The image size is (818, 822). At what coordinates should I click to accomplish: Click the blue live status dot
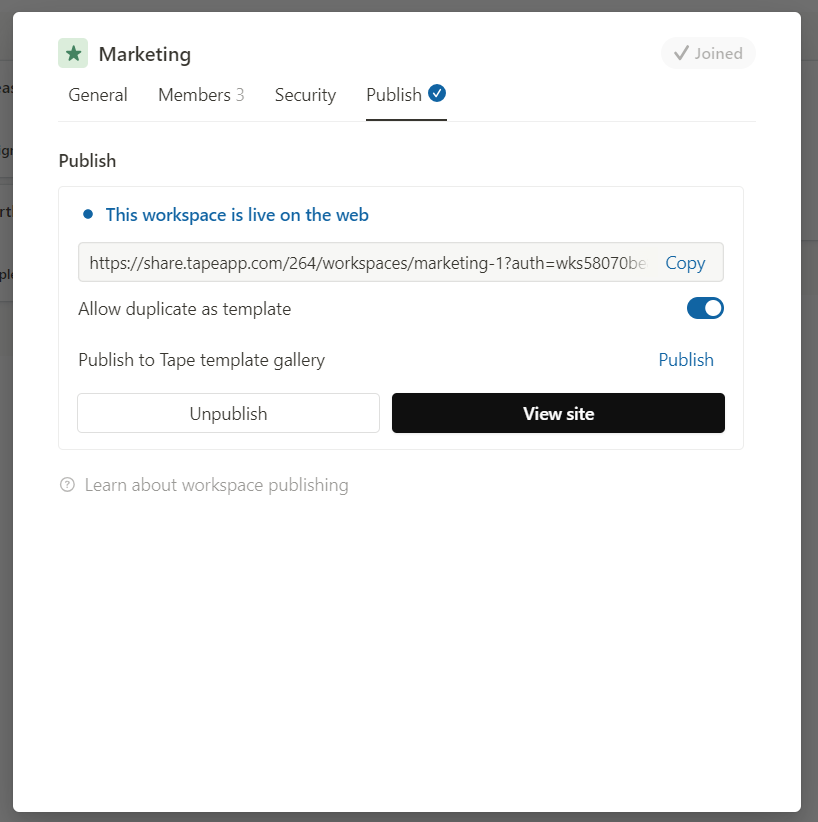(x=88, y=214)
